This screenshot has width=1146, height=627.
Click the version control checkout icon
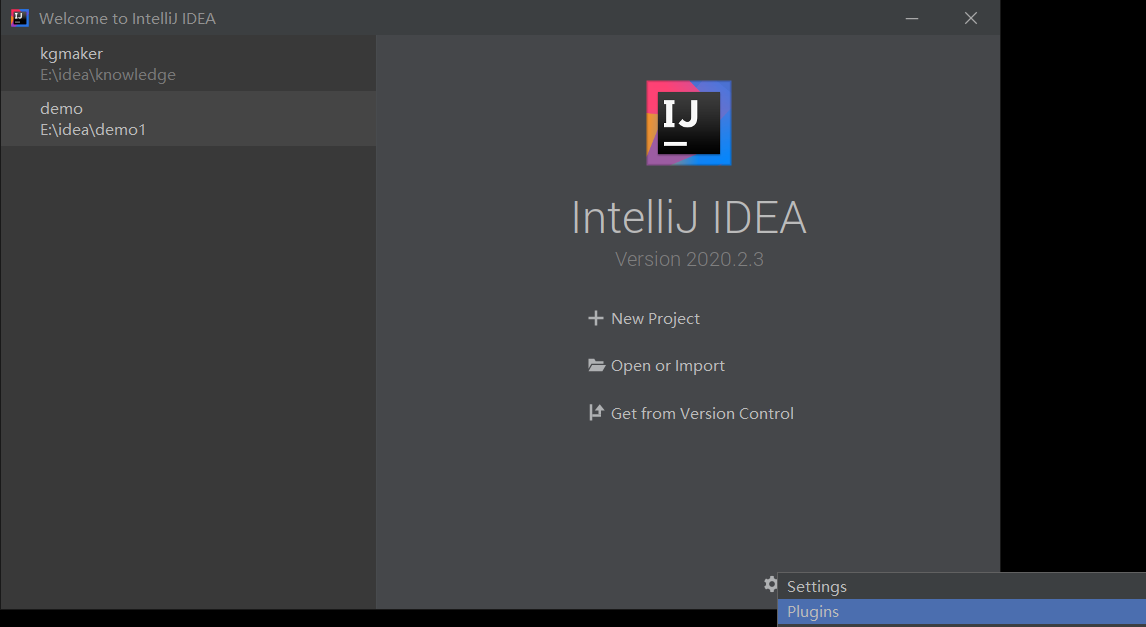point(596,413)
